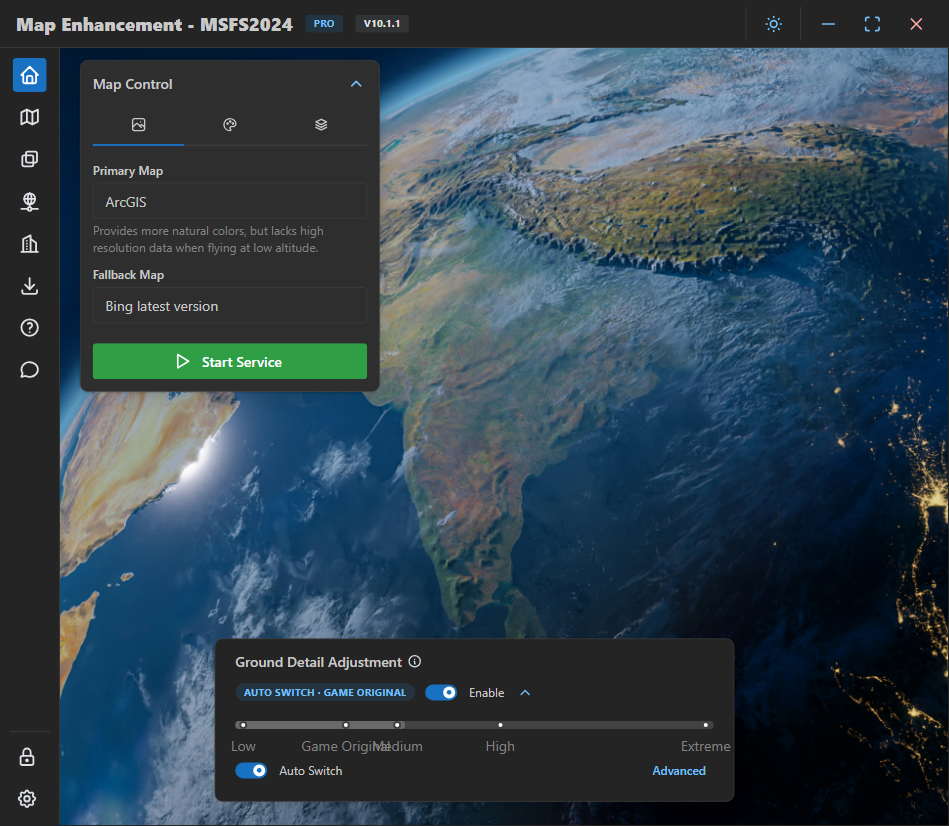Set detail slider to Low
Image resolution: width=949 pixels, height=826 pixels.
coord(243,725)
